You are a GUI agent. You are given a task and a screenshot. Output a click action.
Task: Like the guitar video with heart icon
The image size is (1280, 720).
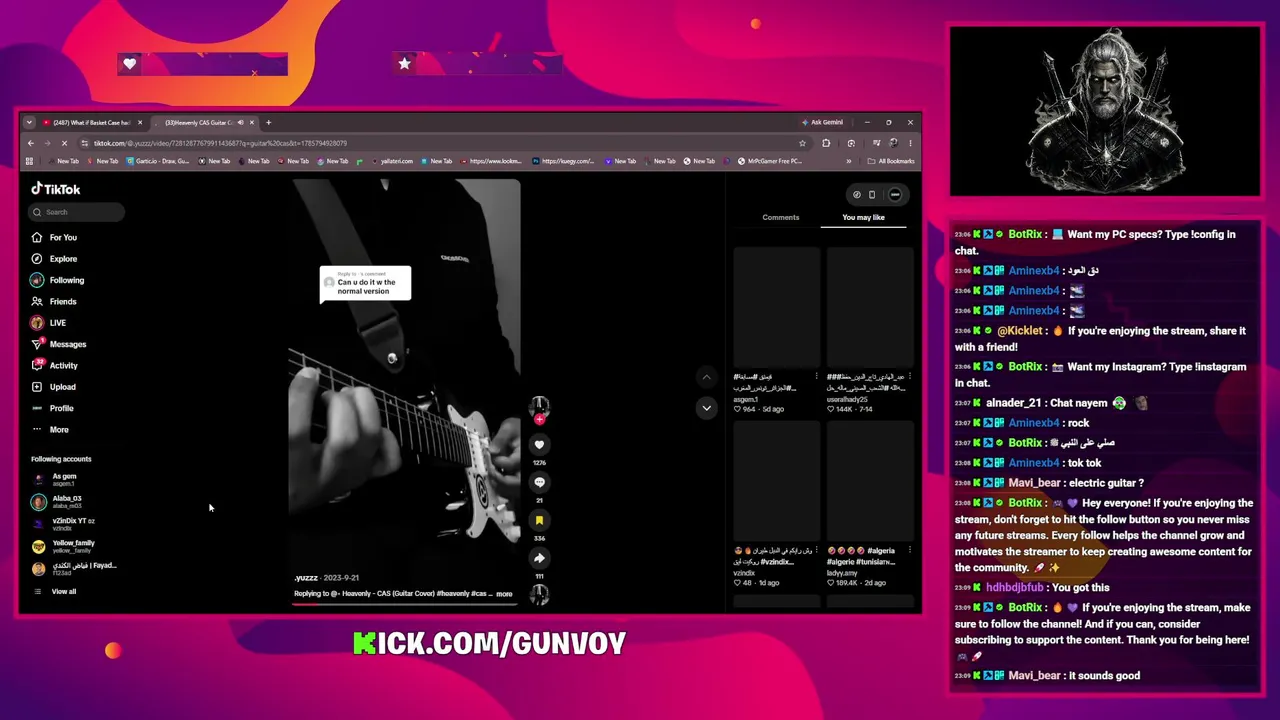[539, 445]
